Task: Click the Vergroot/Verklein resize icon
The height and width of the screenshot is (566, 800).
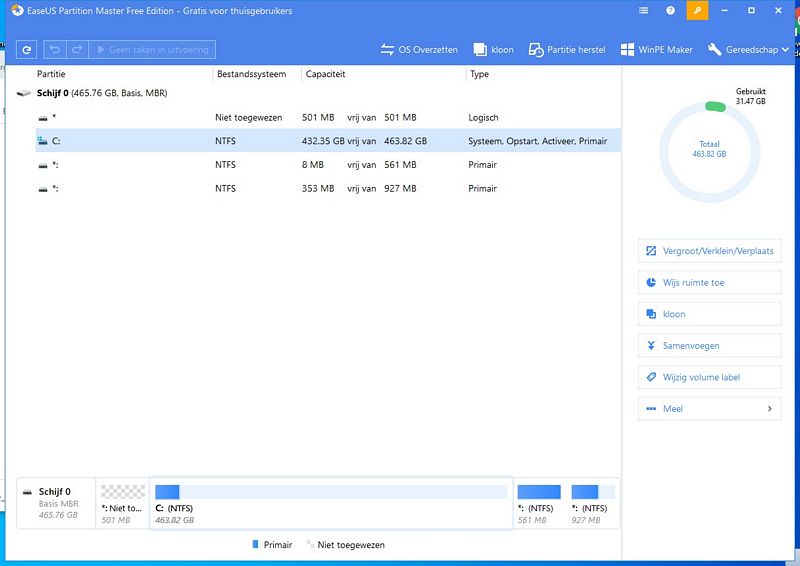Action: pos(651,251)
